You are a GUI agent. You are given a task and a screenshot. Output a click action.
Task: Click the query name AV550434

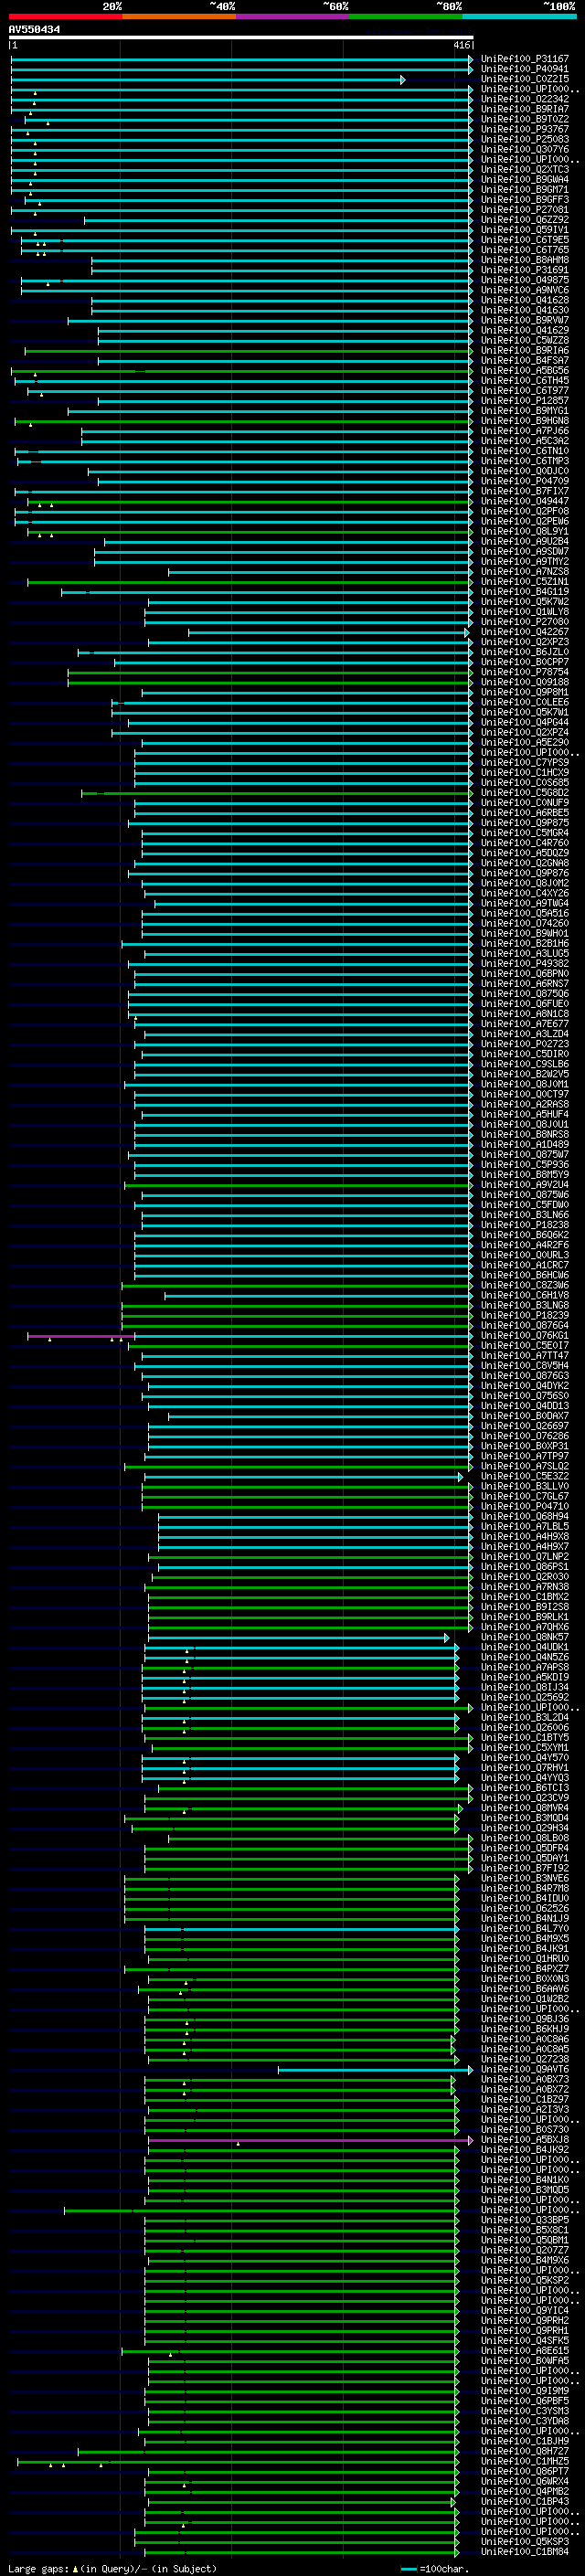point(34,30)
